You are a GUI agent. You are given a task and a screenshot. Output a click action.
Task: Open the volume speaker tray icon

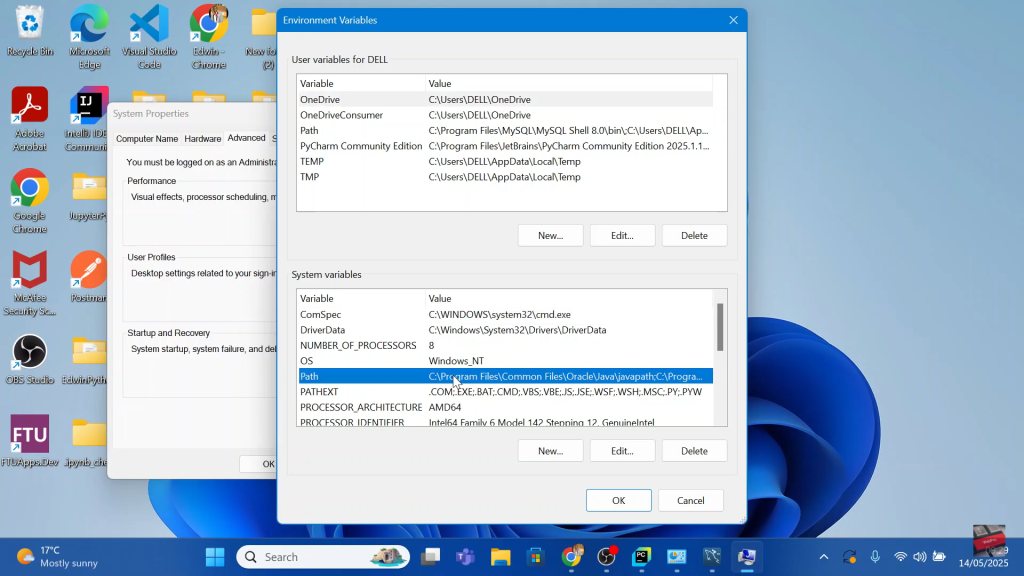pos(920,557)
